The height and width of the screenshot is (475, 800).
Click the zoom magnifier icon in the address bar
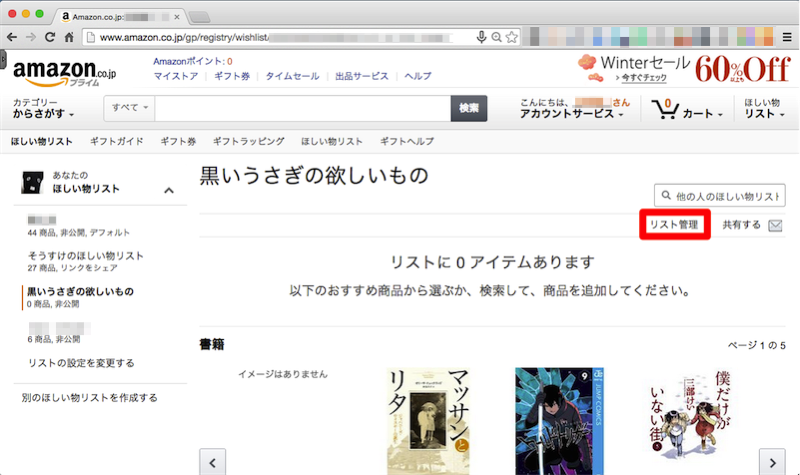pyautogui.click(x=496, y=37)
